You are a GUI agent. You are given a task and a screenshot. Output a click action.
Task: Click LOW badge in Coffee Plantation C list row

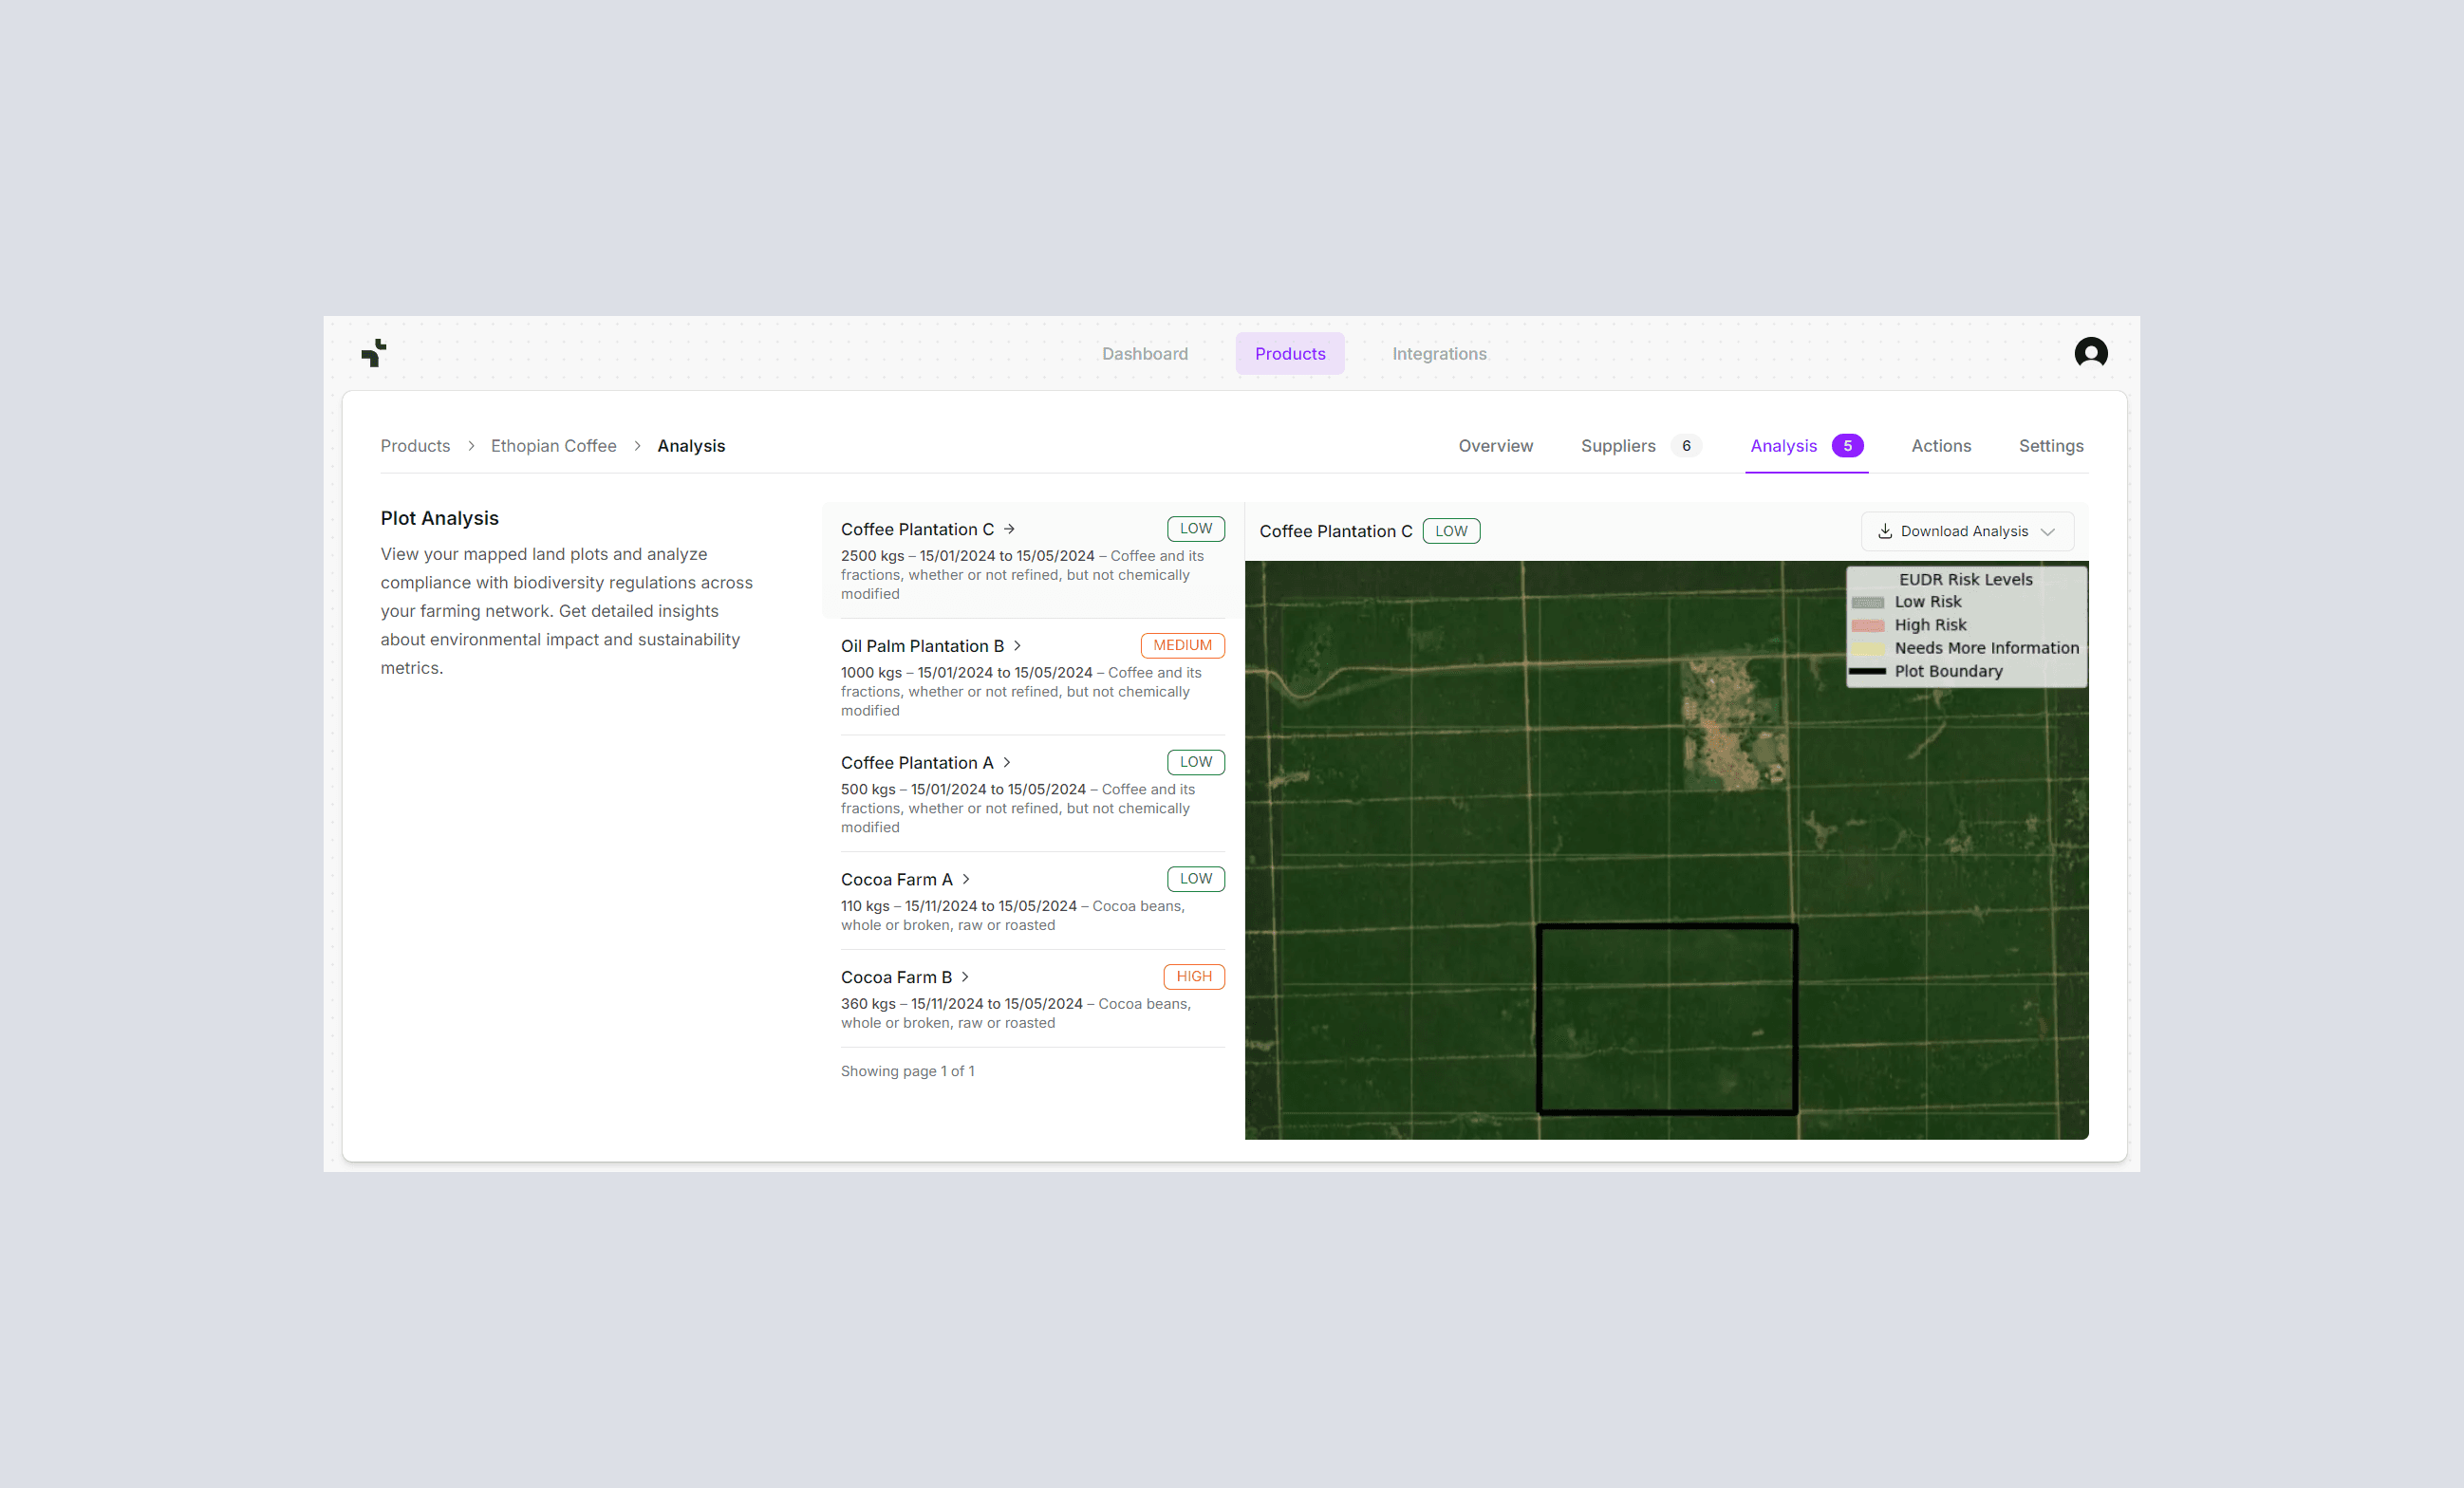(1196, 529)
